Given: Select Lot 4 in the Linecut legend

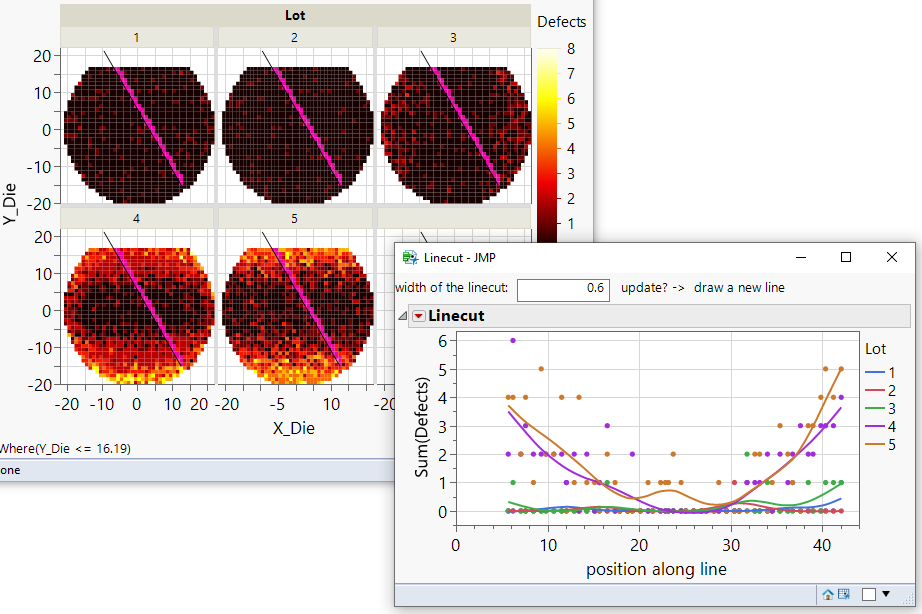Looking at the screenshot, I should [x=880, y=426].
